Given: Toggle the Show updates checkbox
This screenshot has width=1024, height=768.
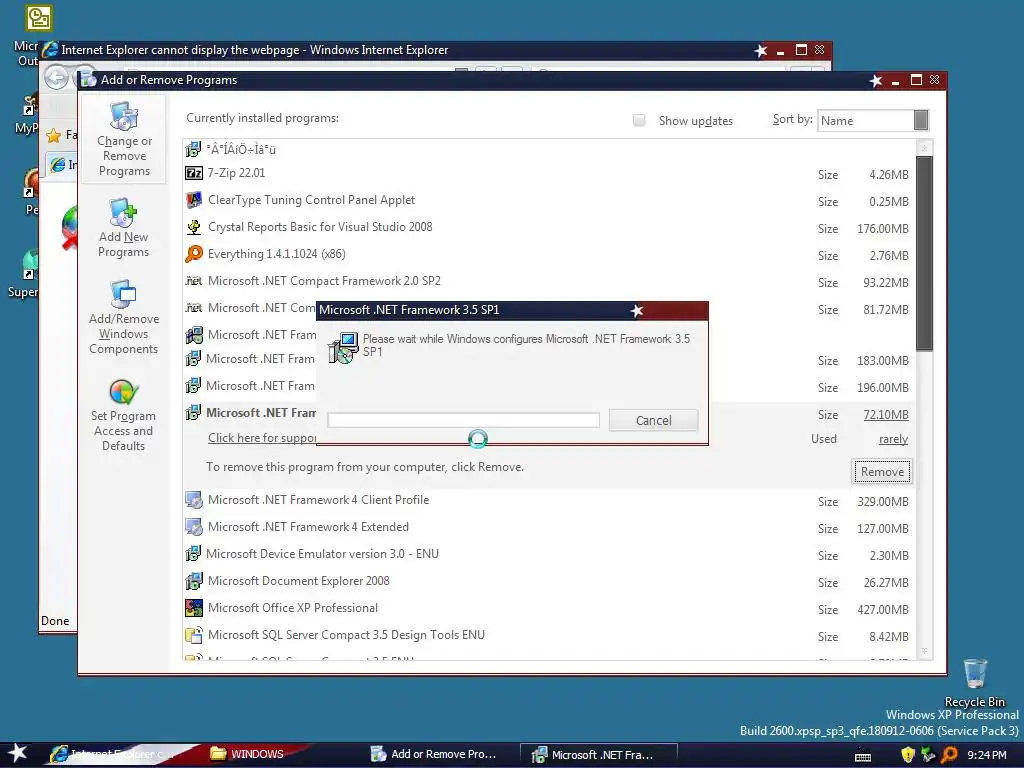Looking at the screenshot, I should (639, 120).
